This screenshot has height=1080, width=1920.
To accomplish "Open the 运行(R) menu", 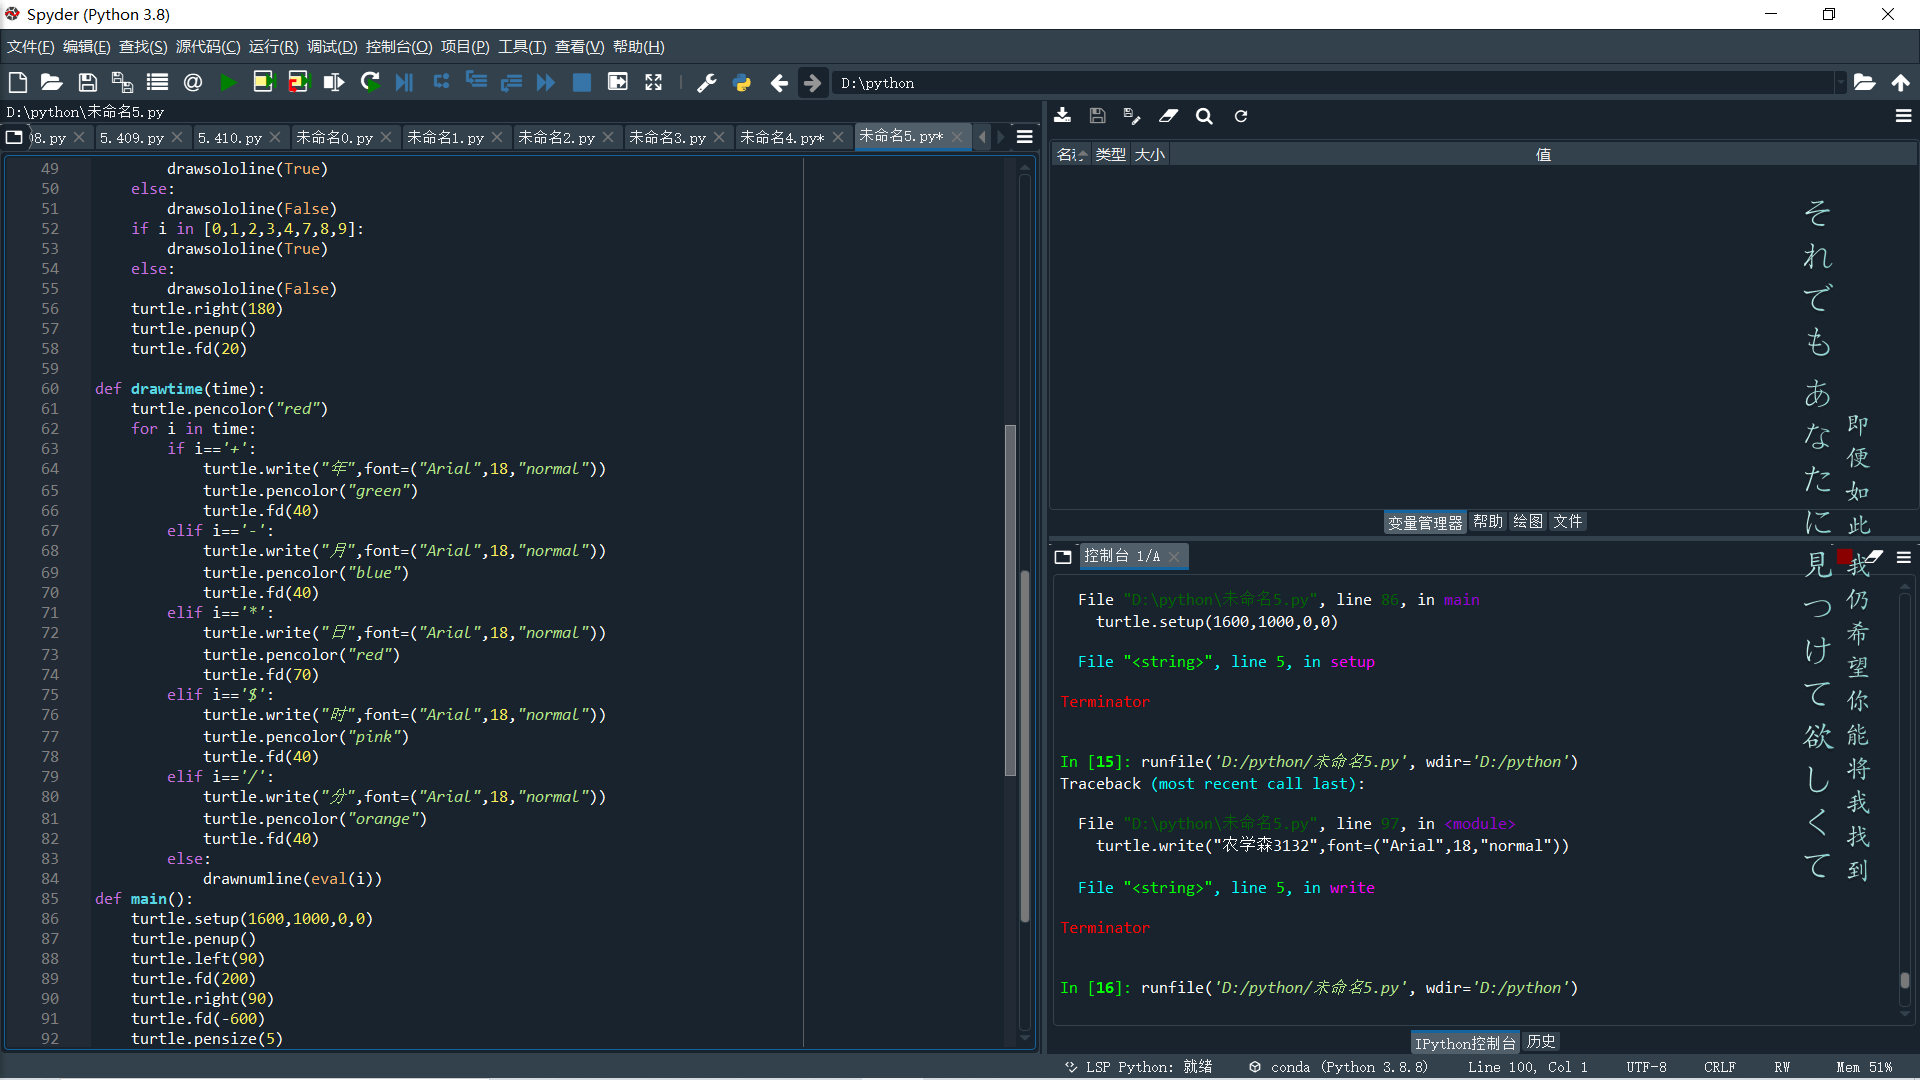I will (x=273, y=47).
